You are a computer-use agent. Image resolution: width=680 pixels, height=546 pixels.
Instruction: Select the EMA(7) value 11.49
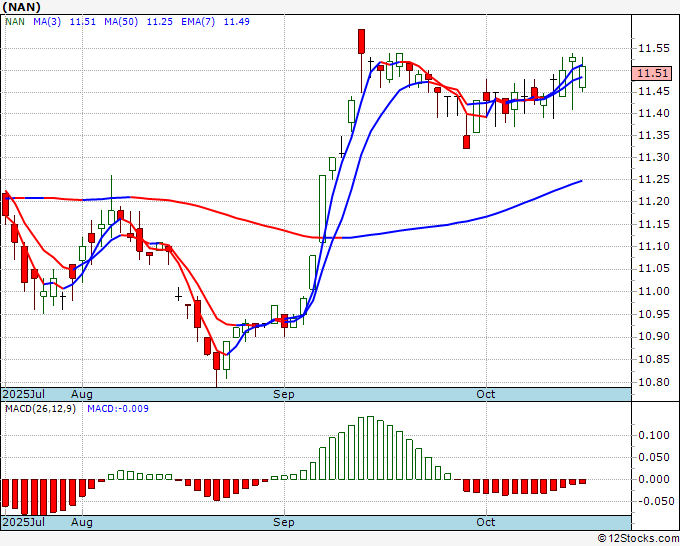237,22
